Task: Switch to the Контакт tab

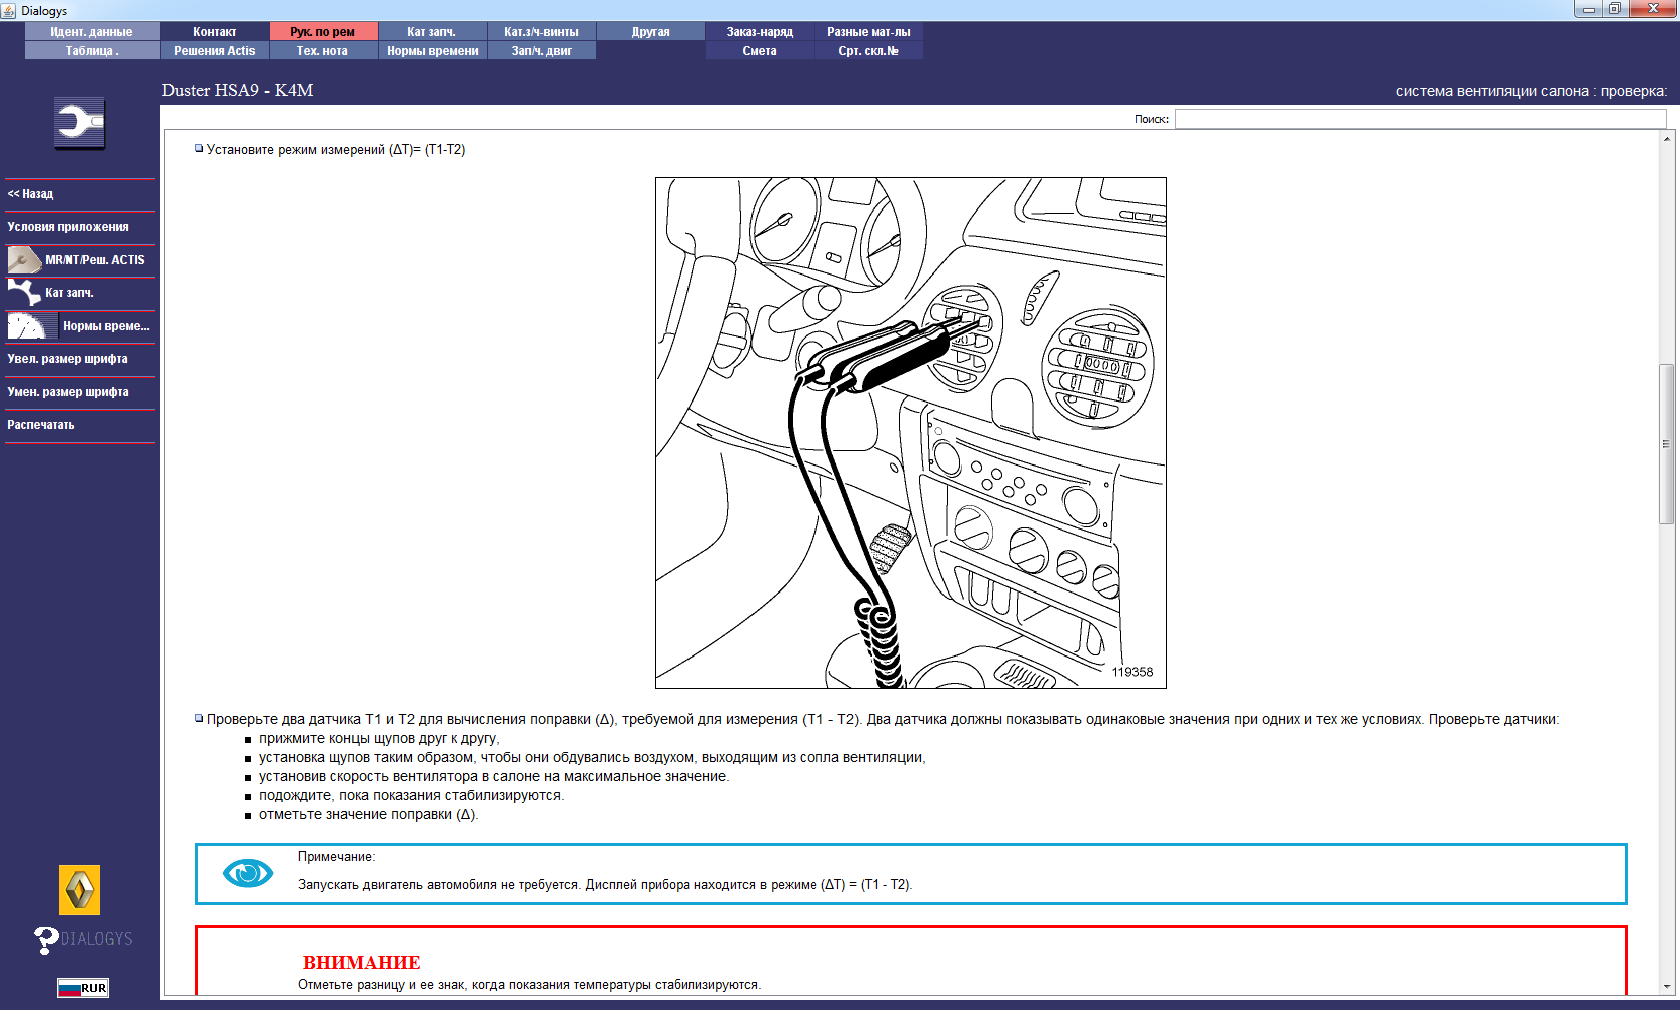Action: [215, 32]
